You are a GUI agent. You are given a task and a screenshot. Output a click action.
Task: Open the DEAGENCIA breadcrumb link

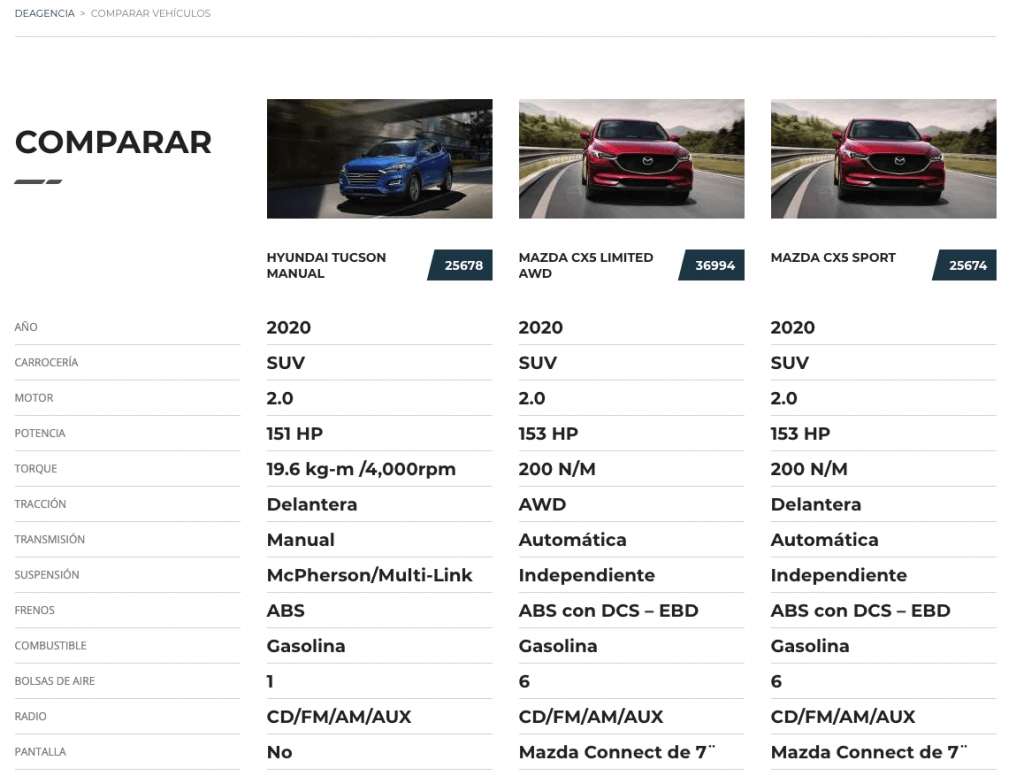pos(44,13)
